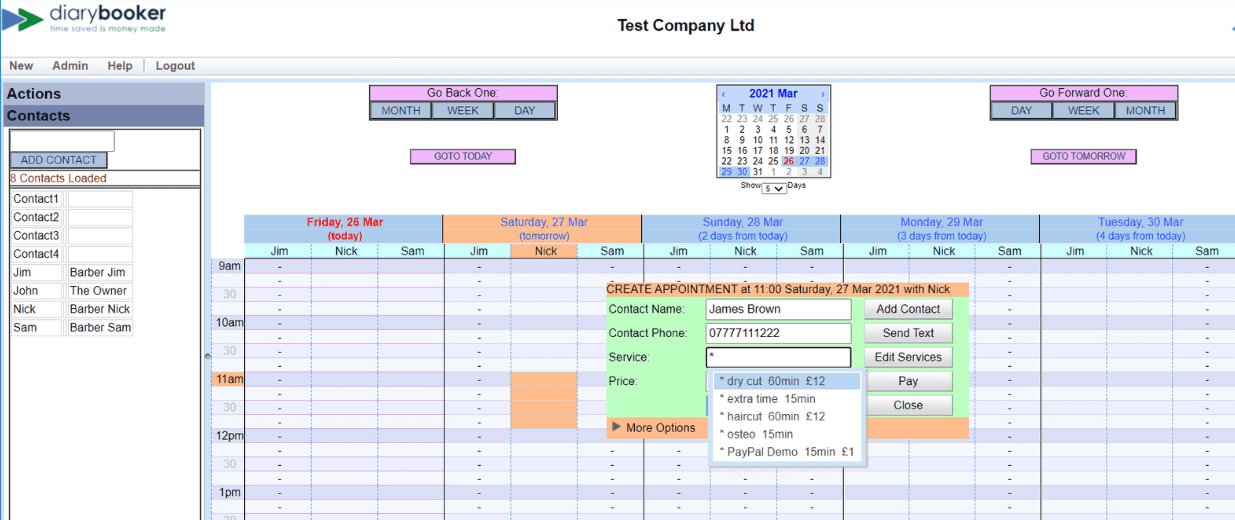Go back one WEEK
Image resolution: width=1235 pixels, height=520 pixels.
(x=463, y=111)
